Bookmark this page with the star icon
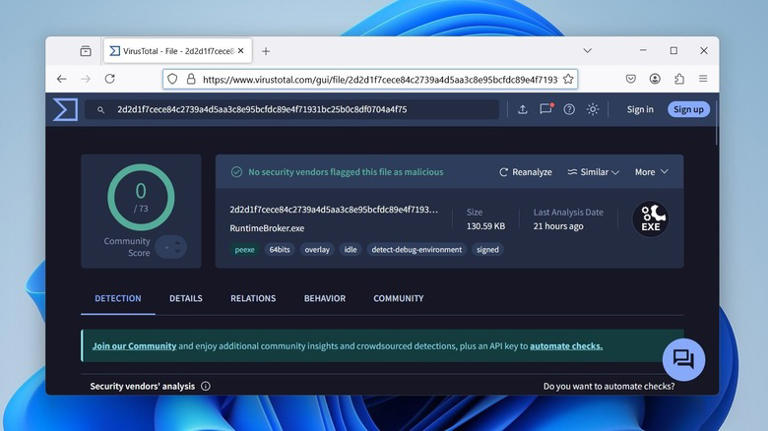Viewport: 768px width, 431px height. [x=568, y=79]
